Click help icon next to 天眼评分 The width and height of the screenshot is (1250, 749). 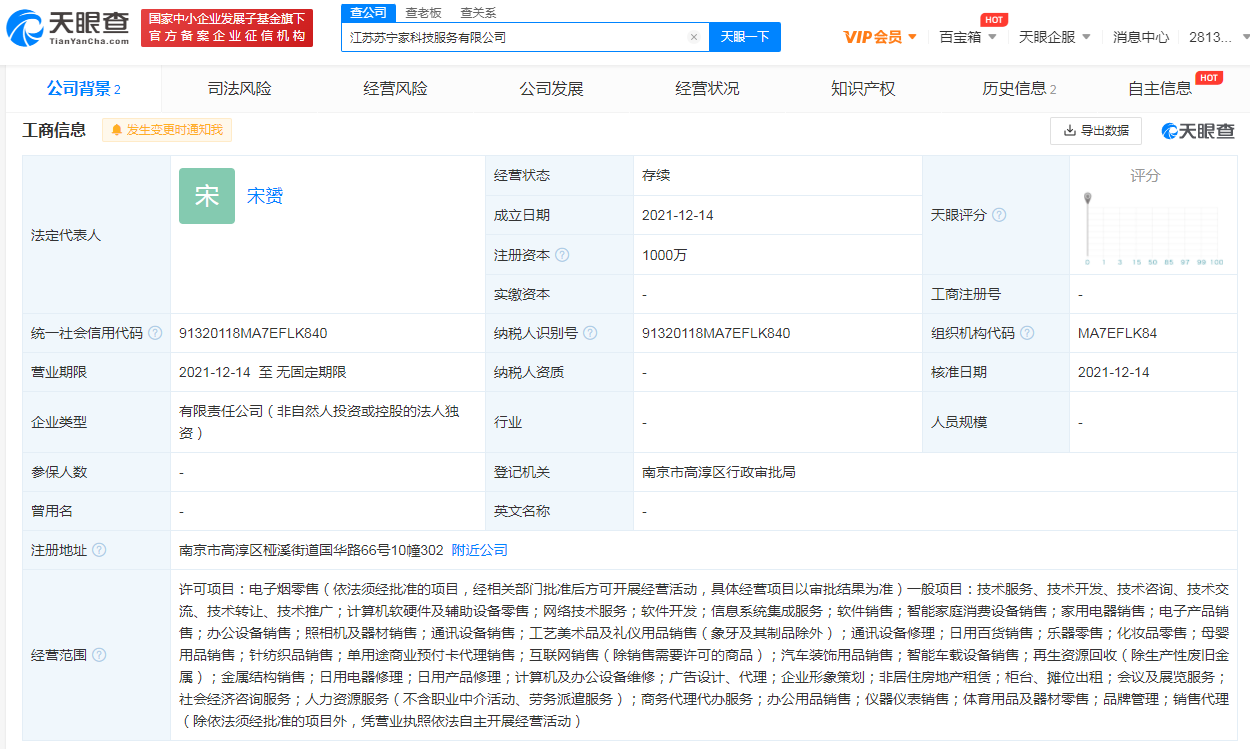click(999, 215)
